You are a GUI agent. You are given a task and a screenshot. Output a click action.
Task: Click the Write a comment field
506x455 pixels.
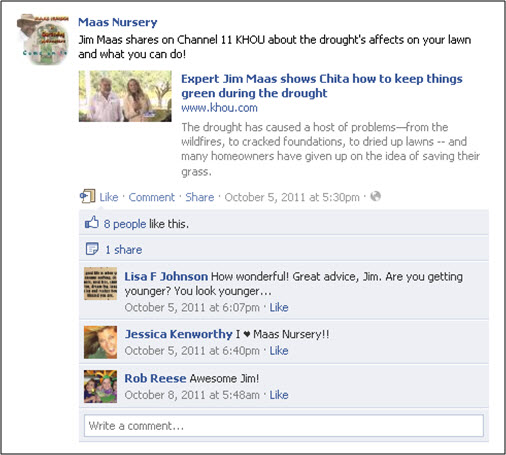[x=284, y=426]
